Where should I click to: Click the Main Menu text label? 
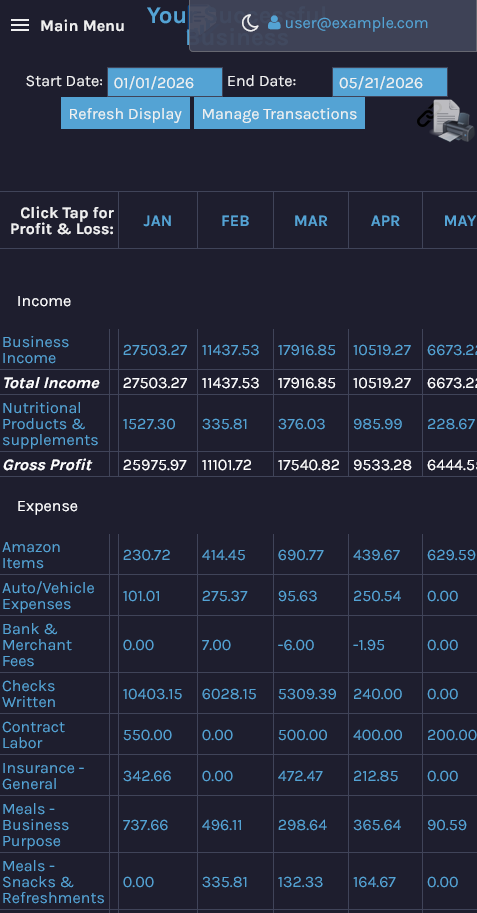[x=82, y=26]
